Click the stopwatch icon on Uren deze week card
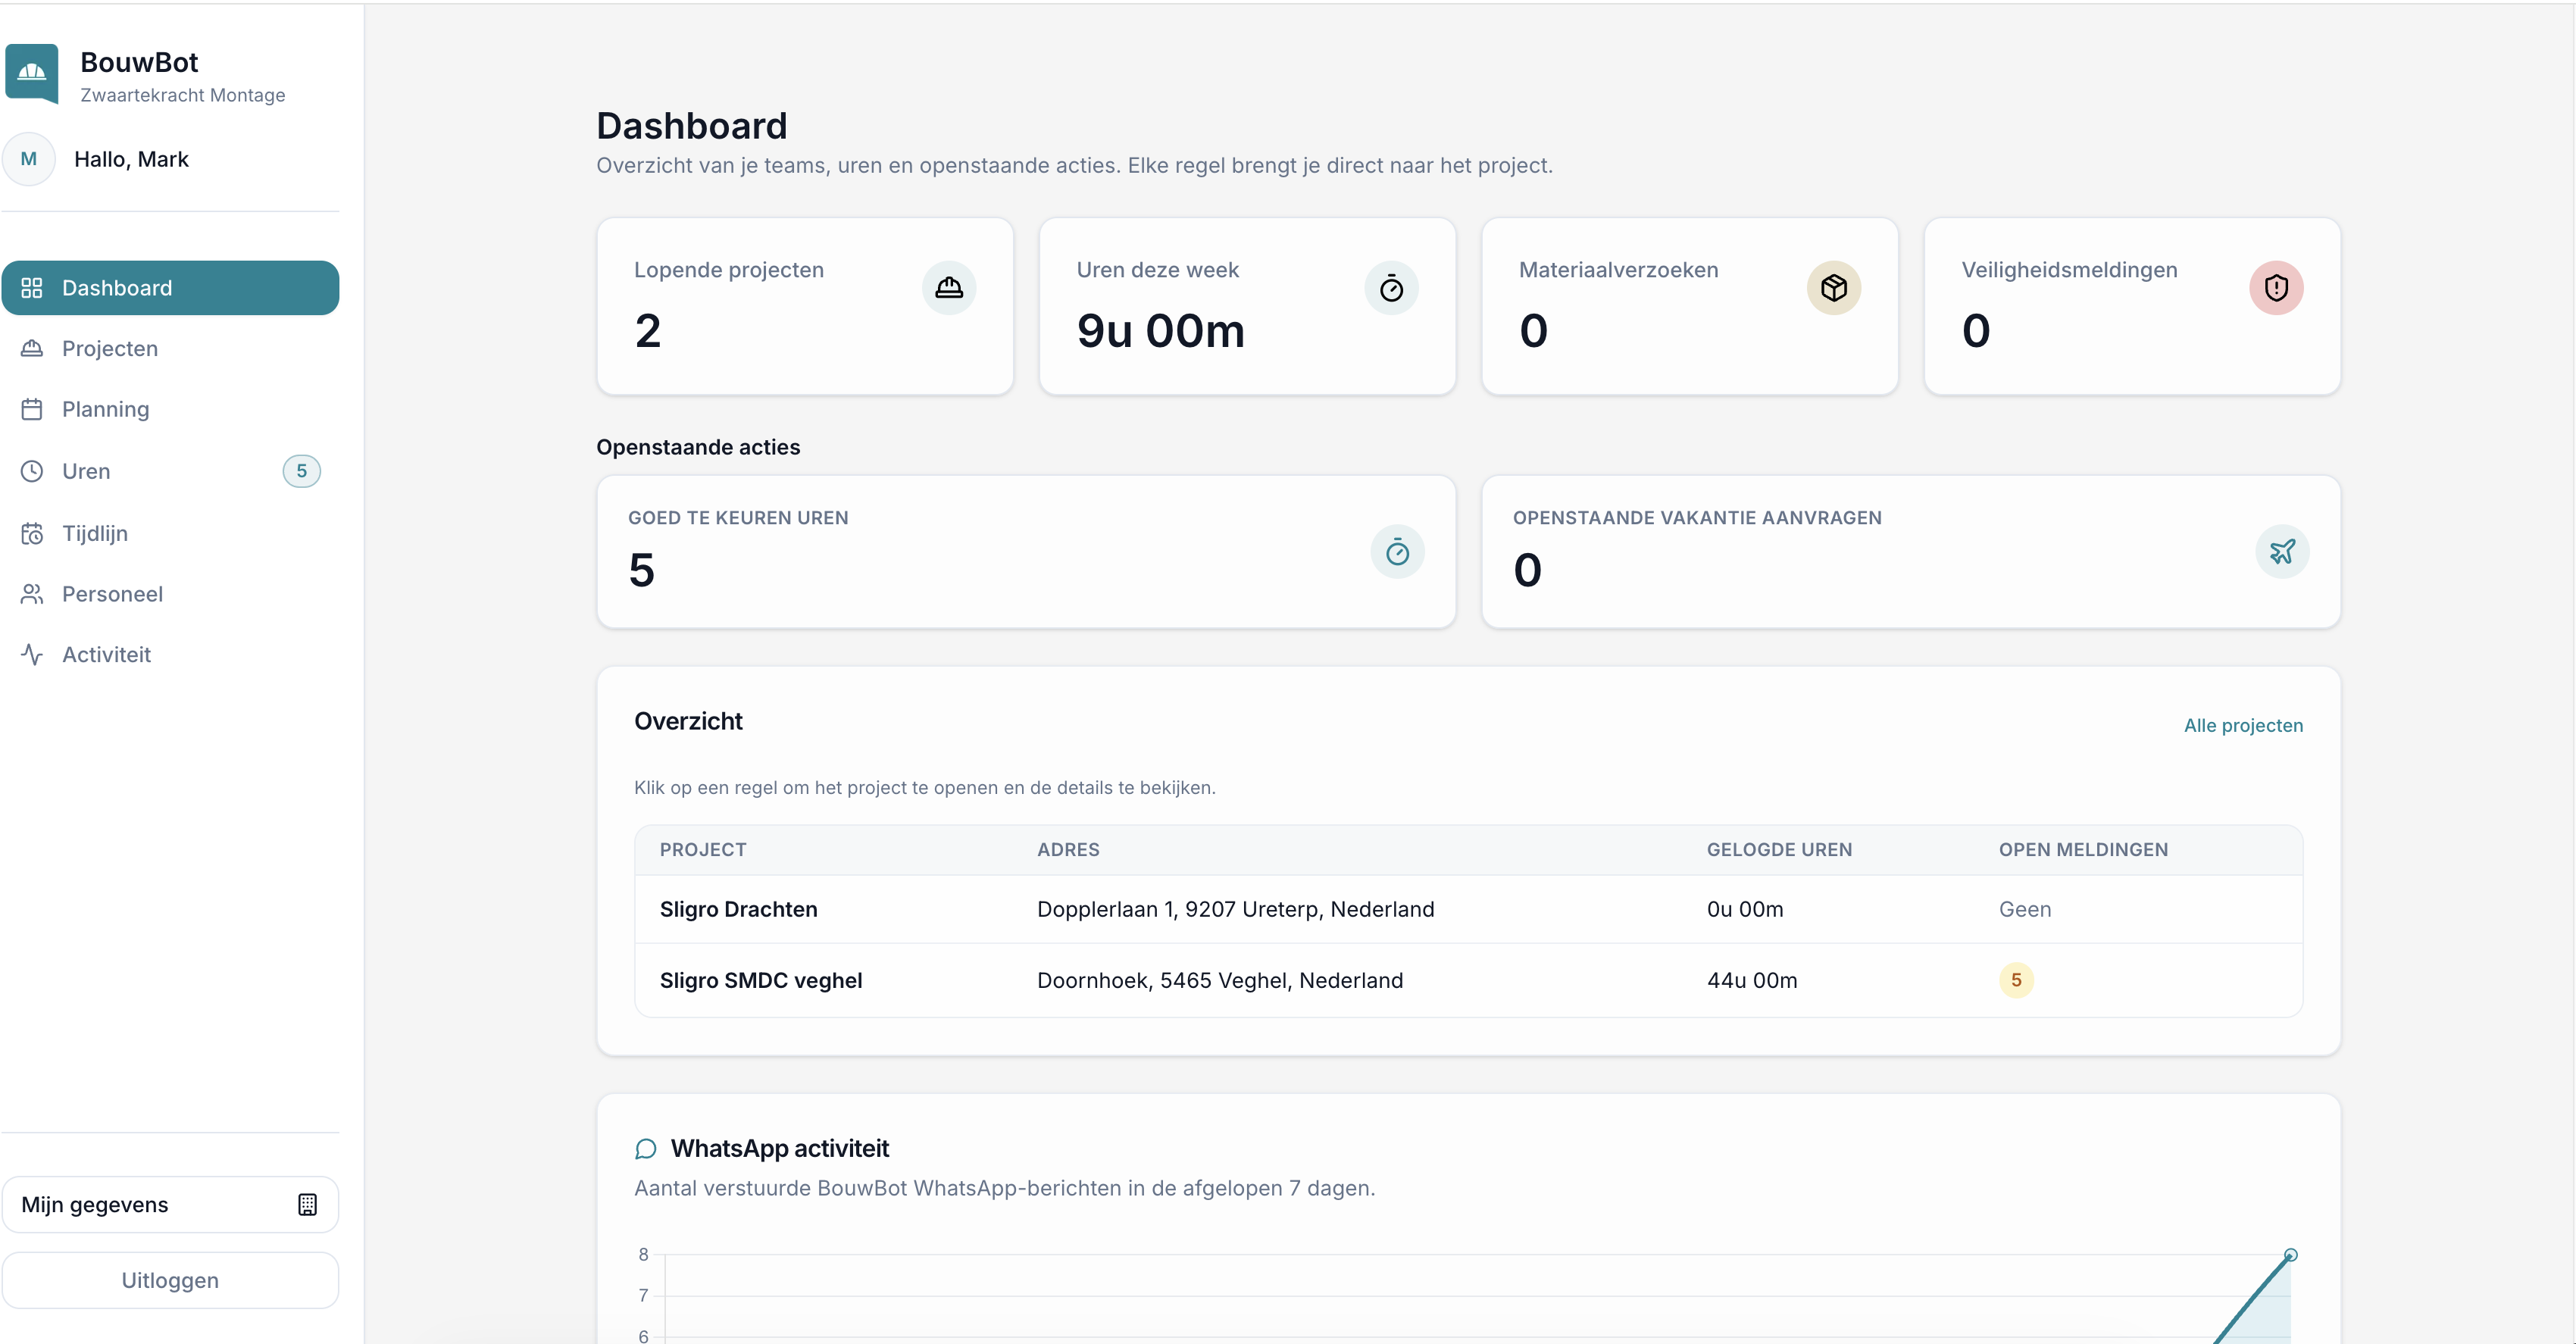 (x=1391, y=288)
